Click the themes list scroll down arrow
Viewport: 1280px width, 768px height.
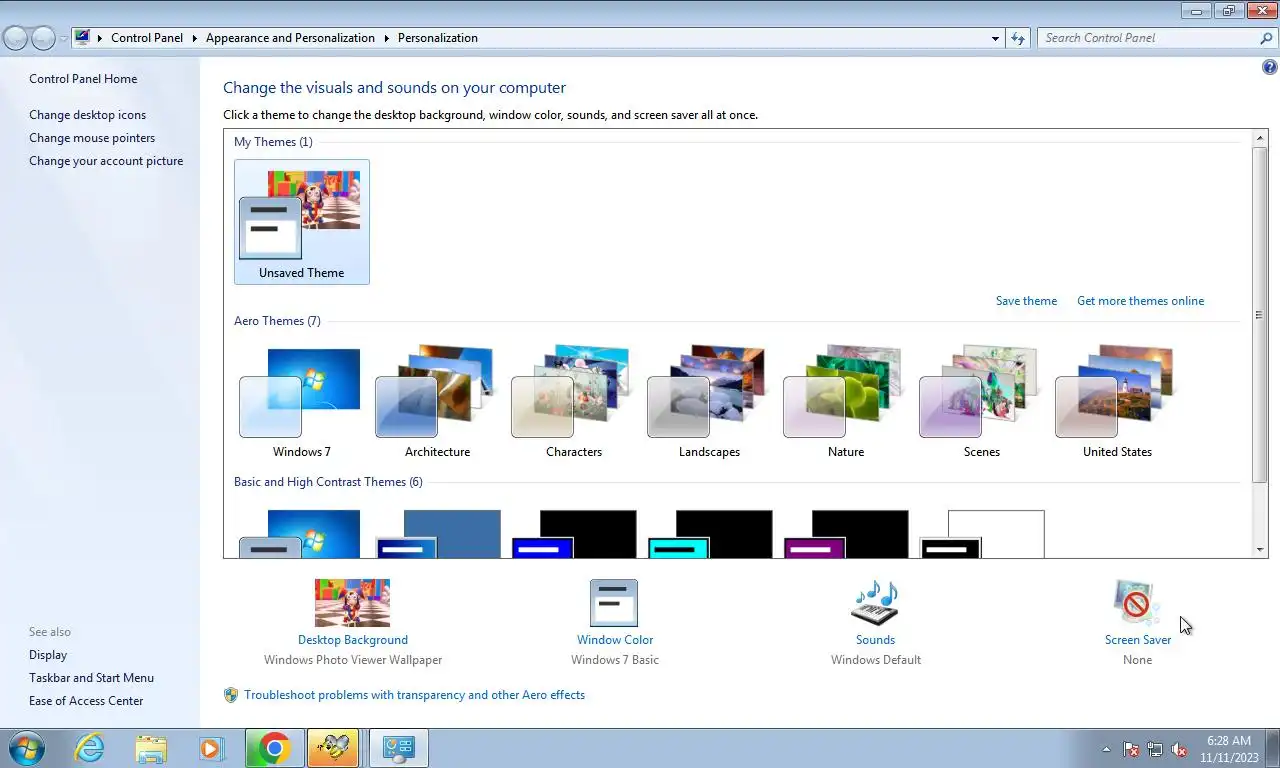click(x=1260, y=550)
